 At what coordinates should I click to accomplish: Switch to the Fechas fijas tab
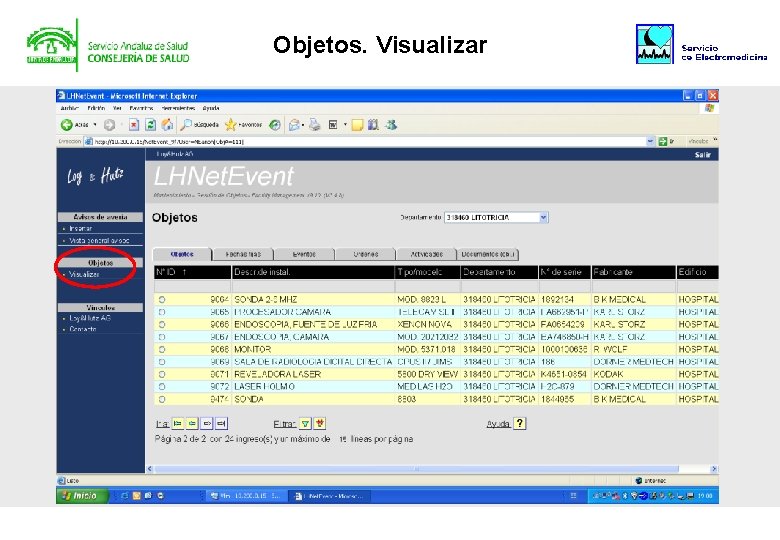[243, 254]
